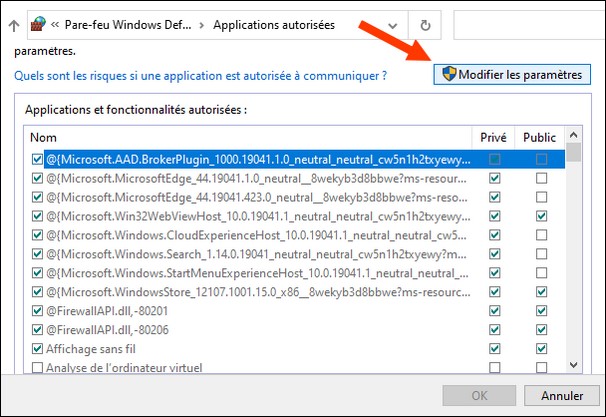Toggle Affichage sans fil name checkbox
Image resolution: width=606 pixels, height=417 pixels.
tap(37, 348)
